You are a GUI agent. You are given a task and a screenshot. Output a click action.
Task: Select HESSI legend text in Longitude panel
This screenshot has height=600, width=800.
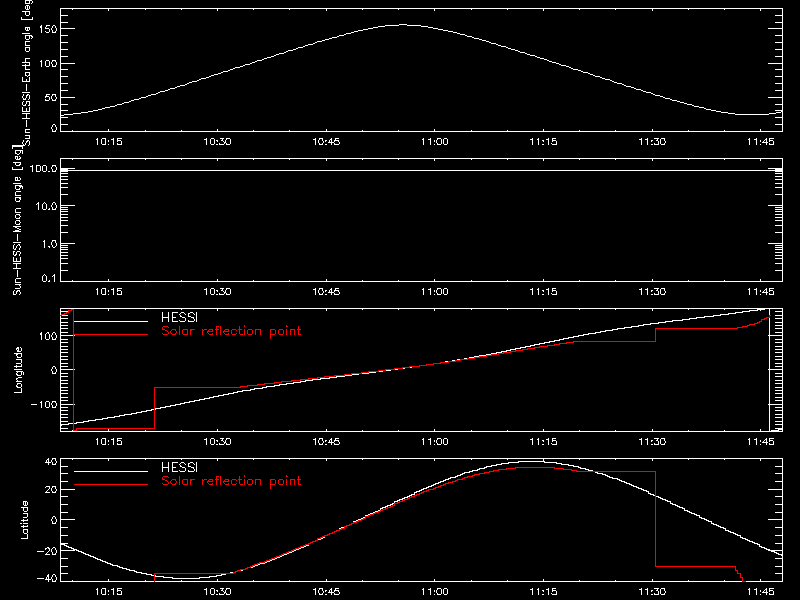click(x=179, y=318)
